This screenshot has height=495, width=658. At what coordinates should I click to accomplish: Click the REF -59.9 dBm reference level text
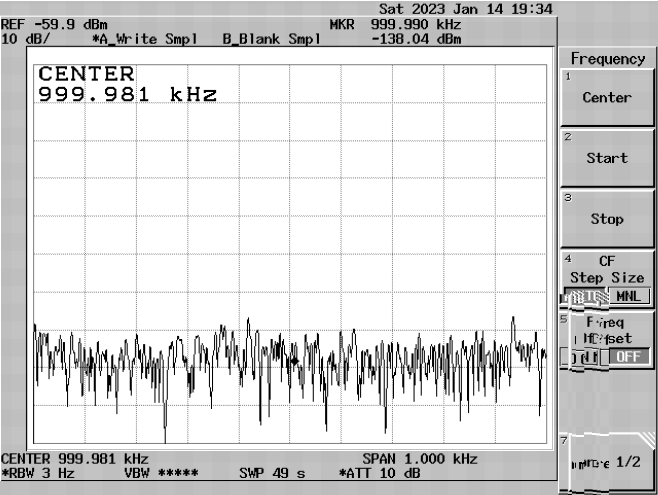click(x=54, y=24)
